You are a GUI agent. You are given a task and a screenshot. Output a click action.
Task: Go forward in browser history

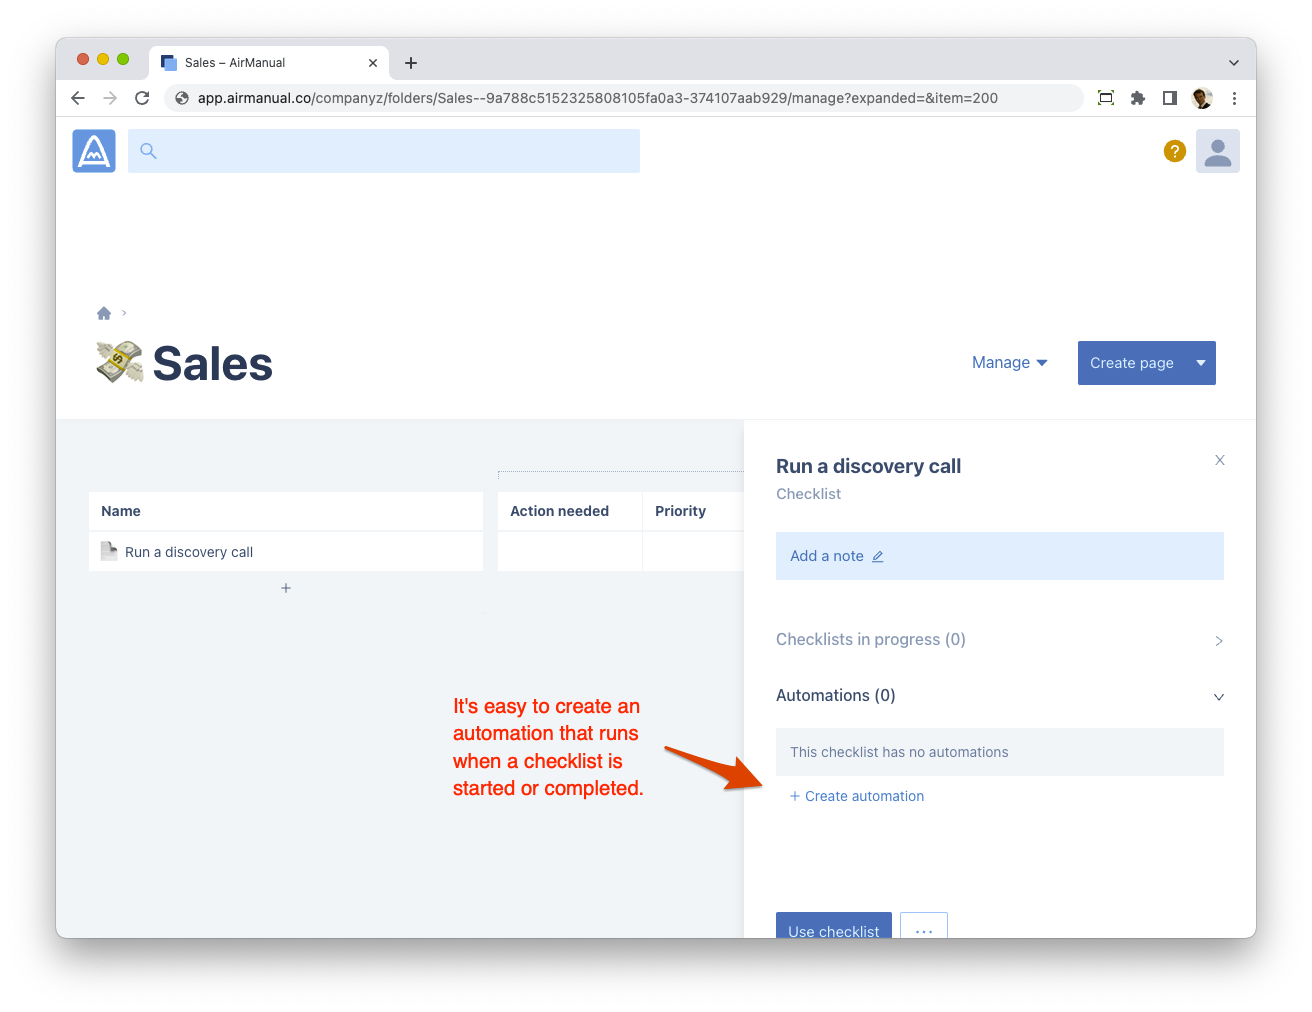click(x=110, y=98)
